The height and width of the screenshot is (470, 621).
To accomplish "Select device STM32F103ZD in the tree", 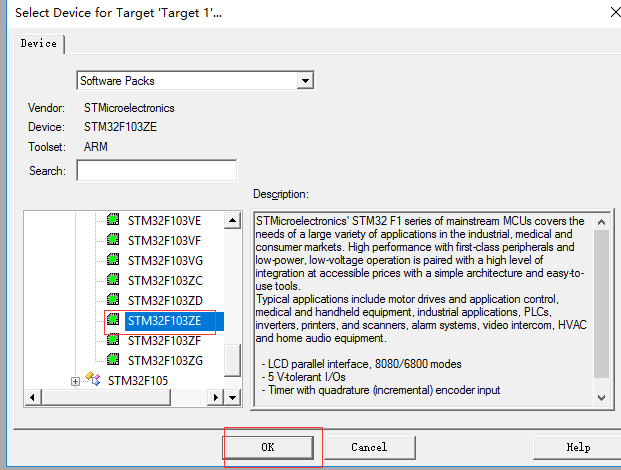I will tap(165, 301).
